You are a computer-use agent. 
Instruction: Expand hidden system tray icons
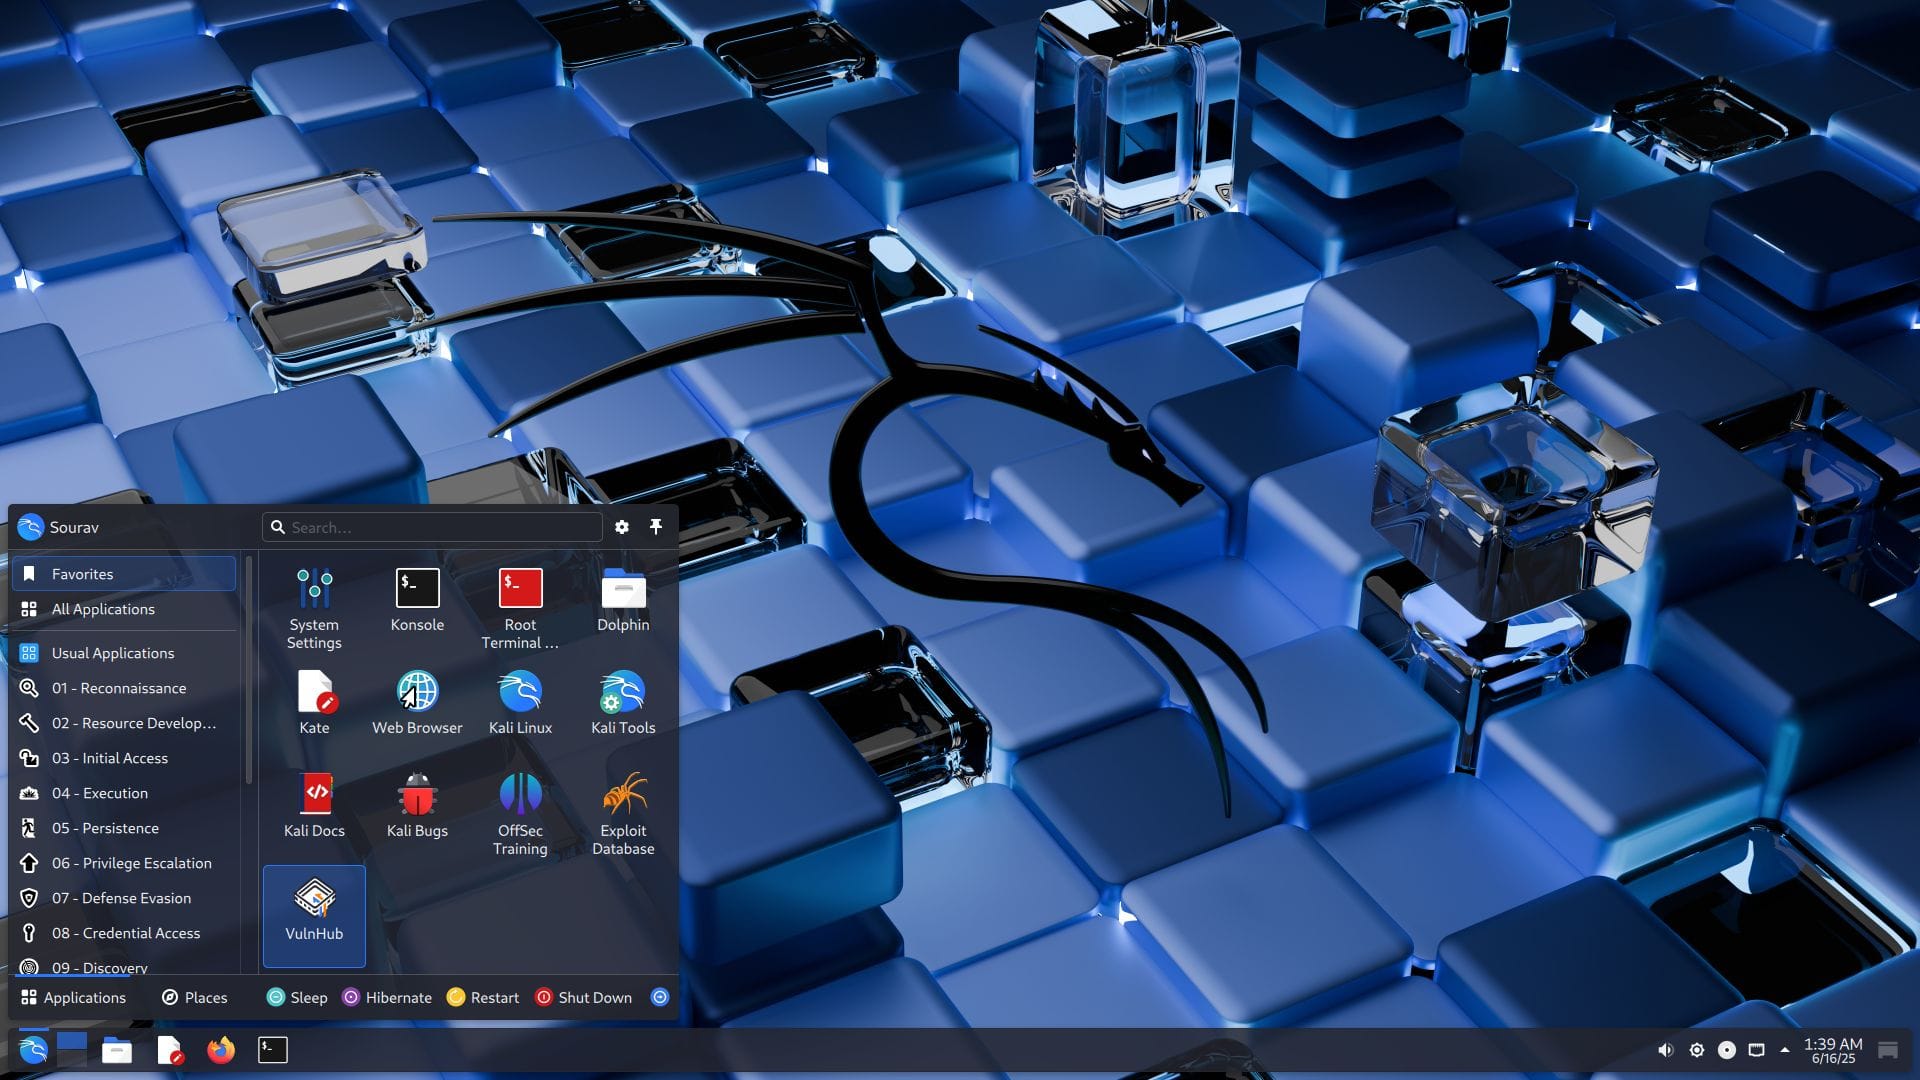coord(1785,1050)
